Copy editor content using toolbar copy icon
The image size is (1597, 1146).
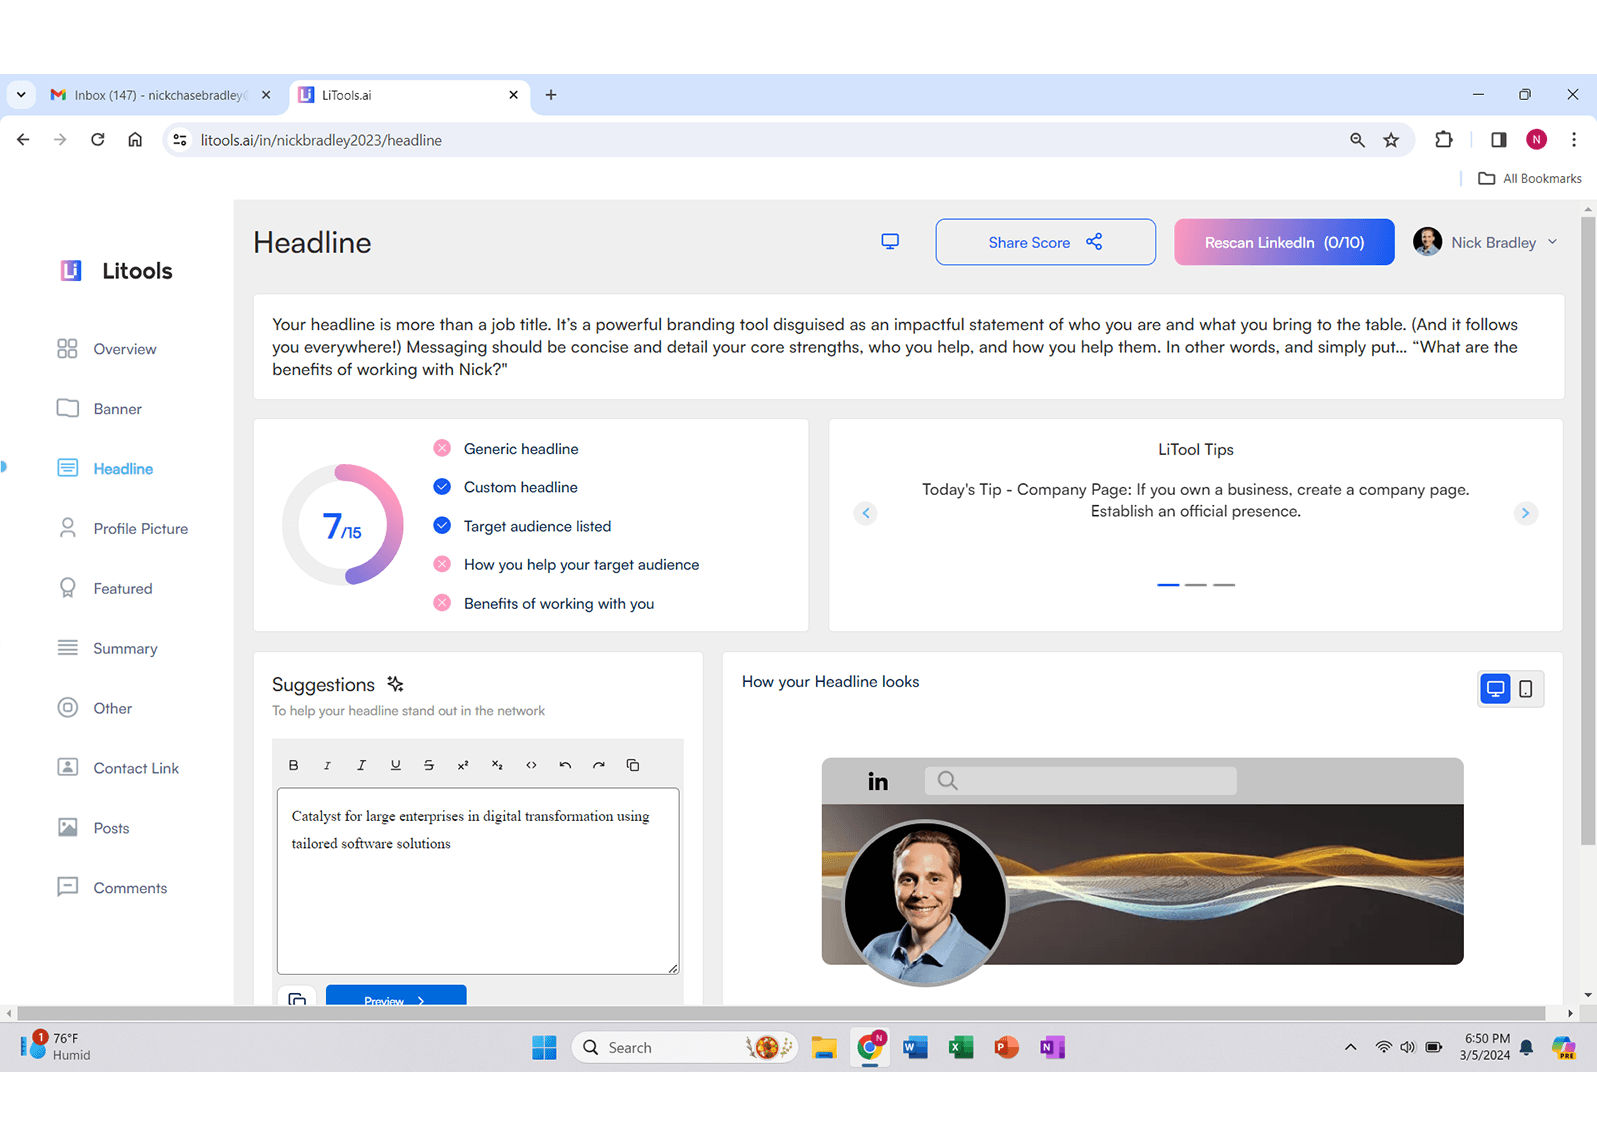click(633, 765)
